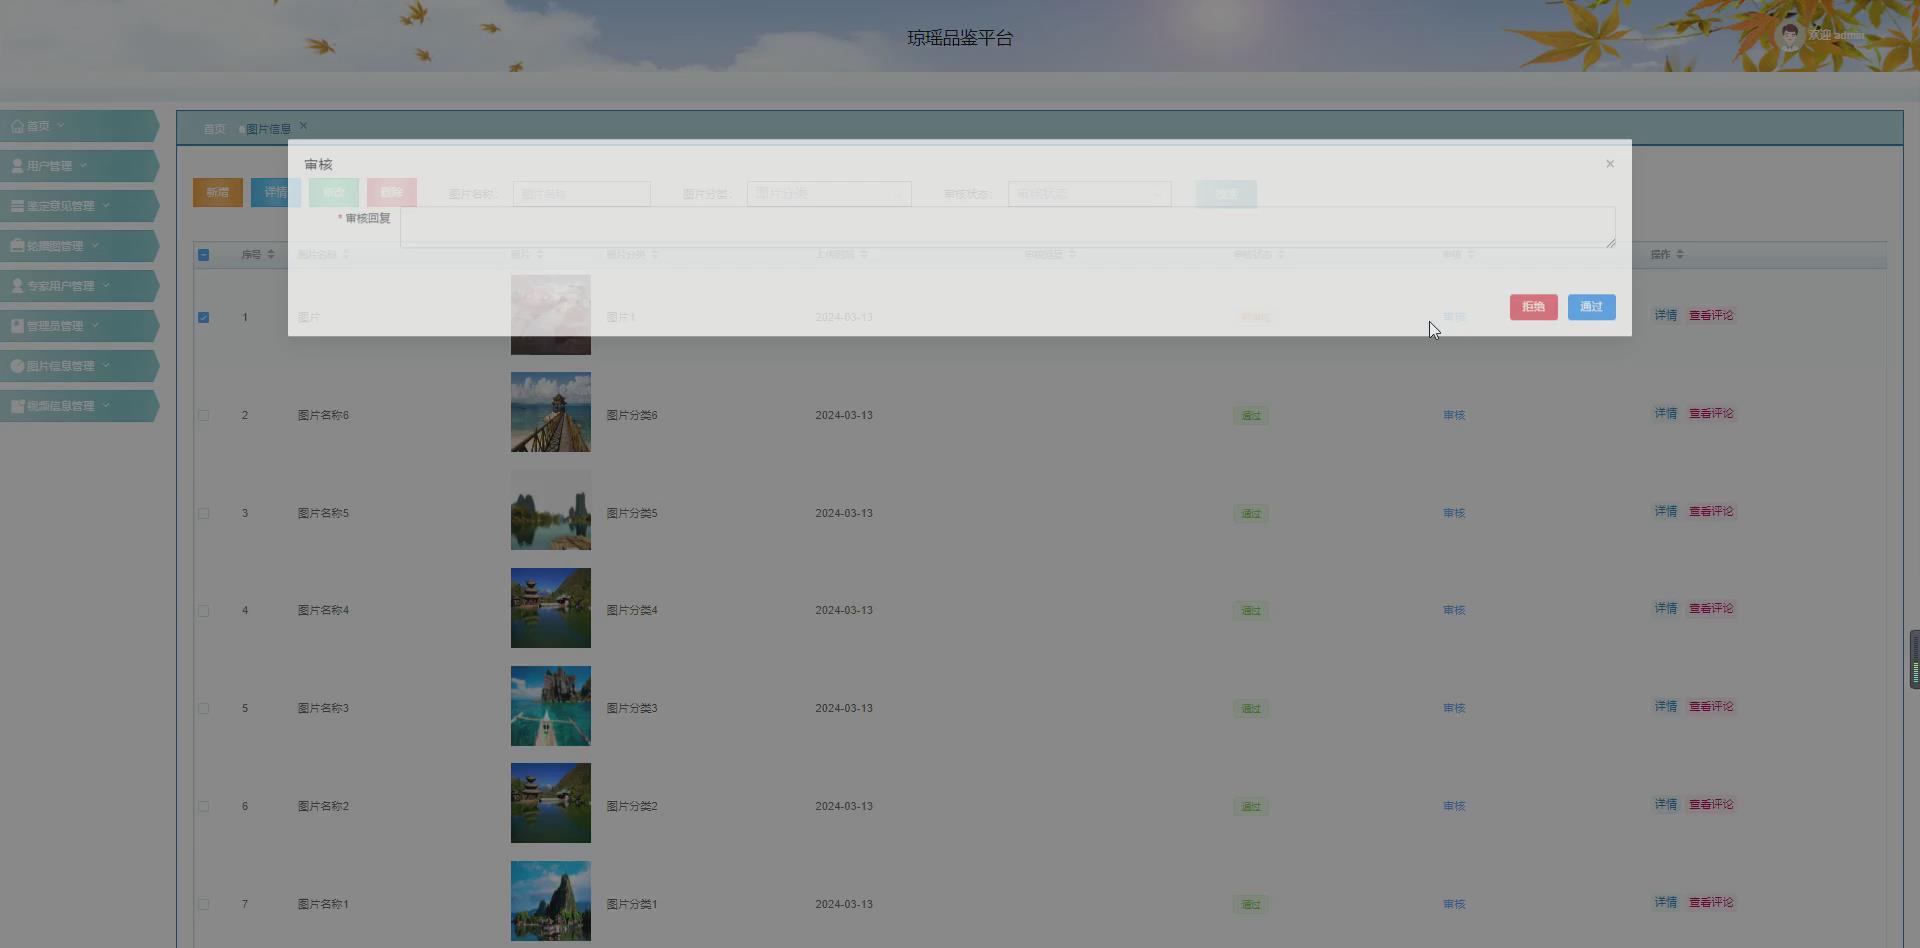The image size is (1920, 948).
Task: Open the thumbnail in 图片名称2 row
Action: (551, 803)
